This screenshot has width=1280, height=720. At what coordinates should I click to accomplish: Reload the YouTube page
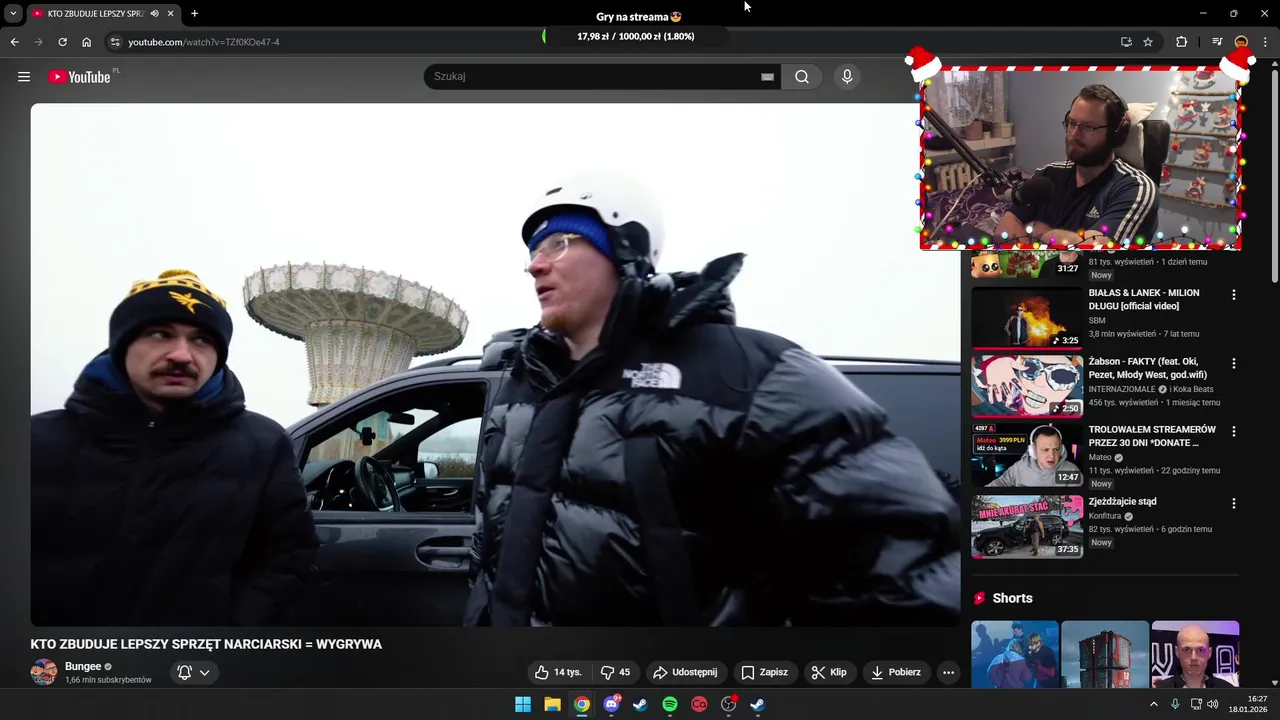point(62,42)
